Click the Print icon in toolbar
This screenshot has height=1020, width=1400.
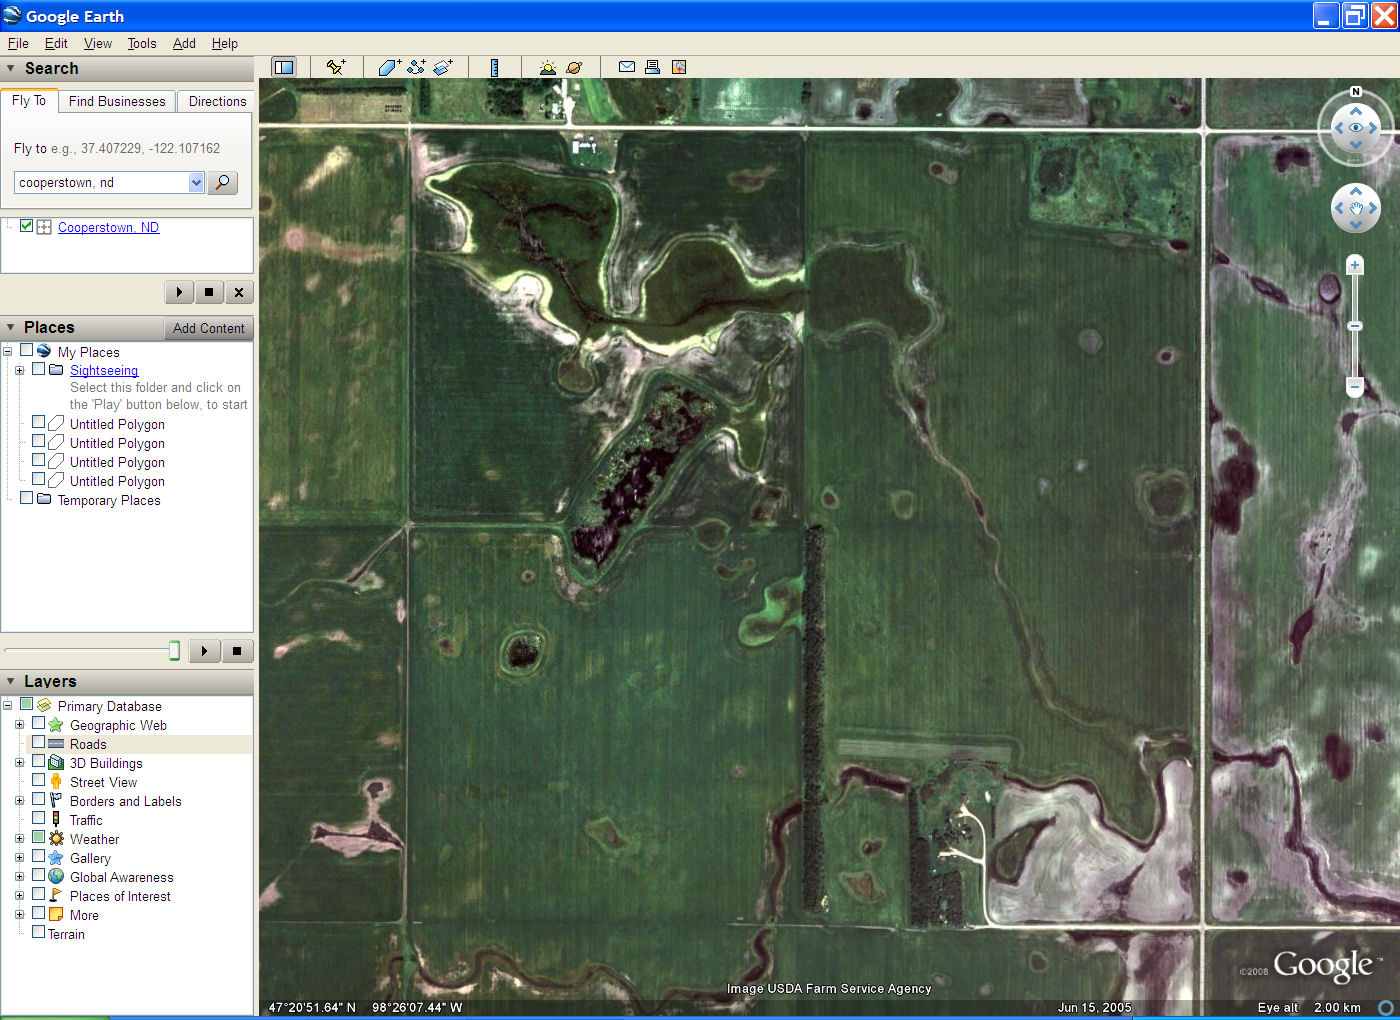click(652, 67)
